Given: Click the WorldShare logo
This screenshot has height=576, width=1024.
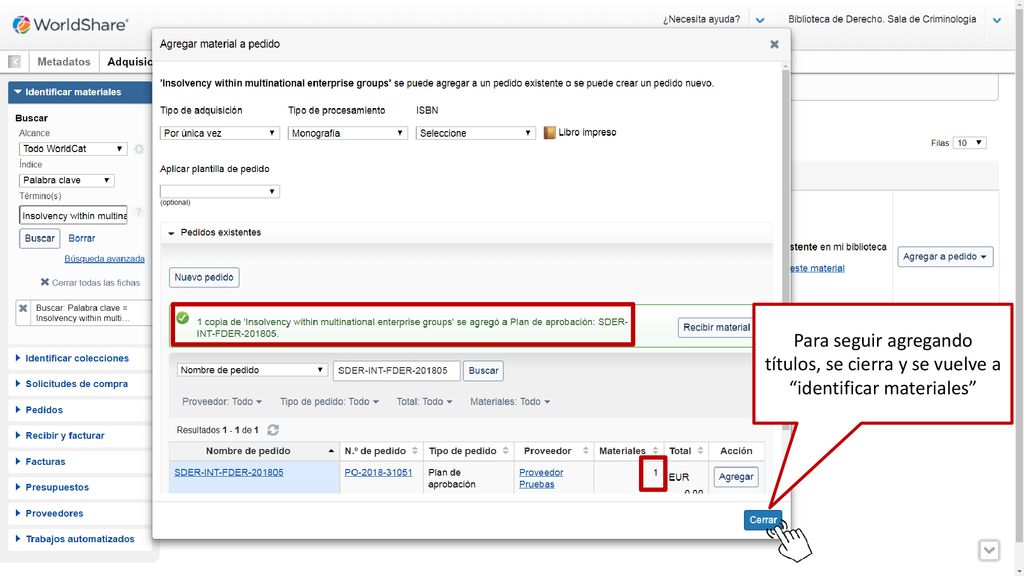Looking at the screenshot, I should click(70, 25).
